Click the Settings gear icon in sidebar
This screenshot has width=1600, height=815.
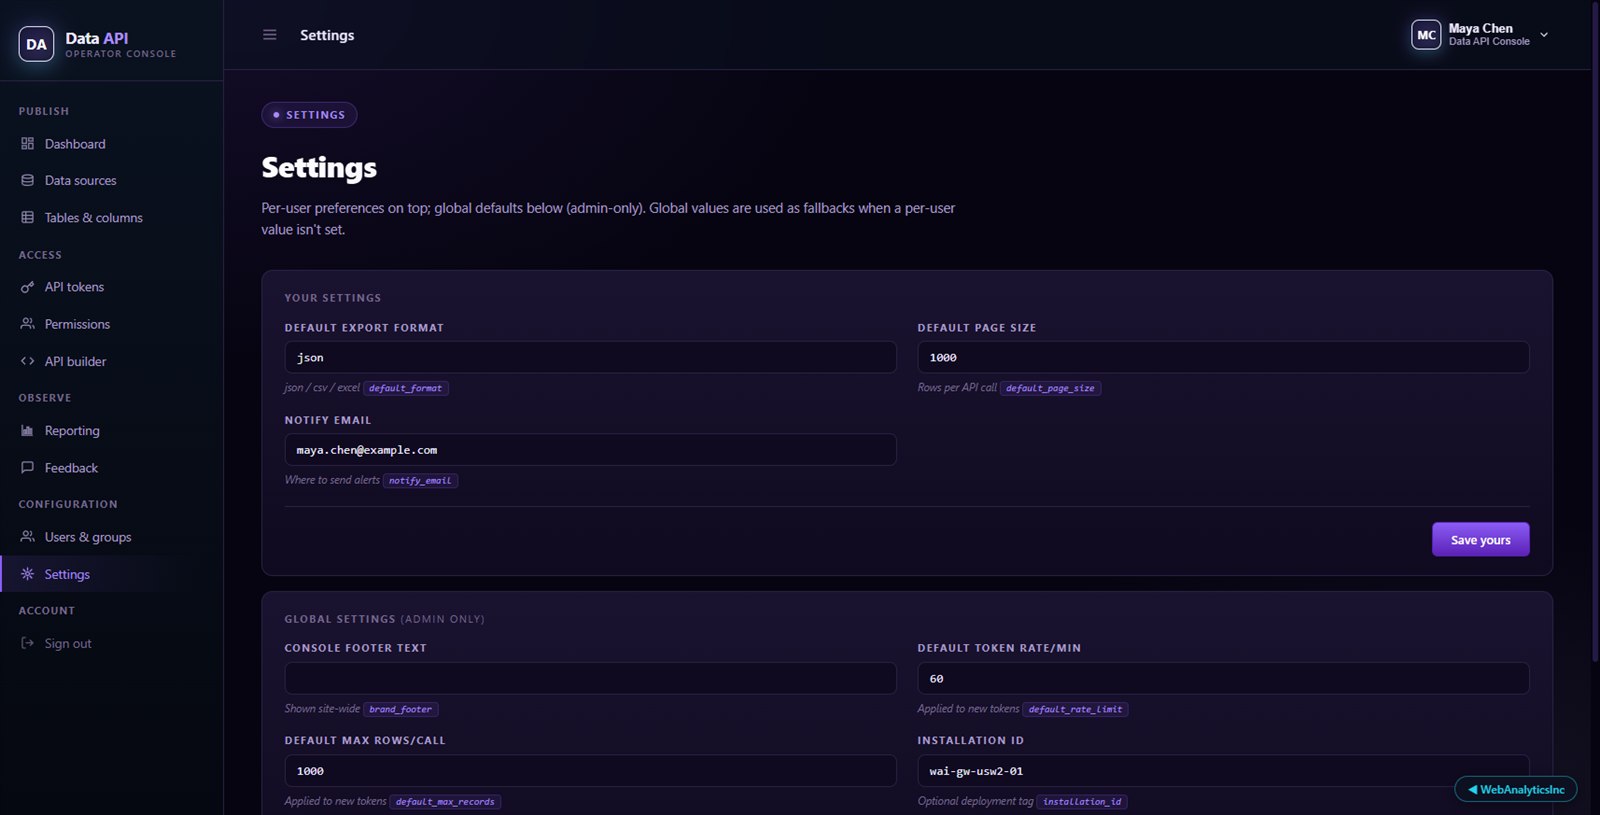point(27,574)
